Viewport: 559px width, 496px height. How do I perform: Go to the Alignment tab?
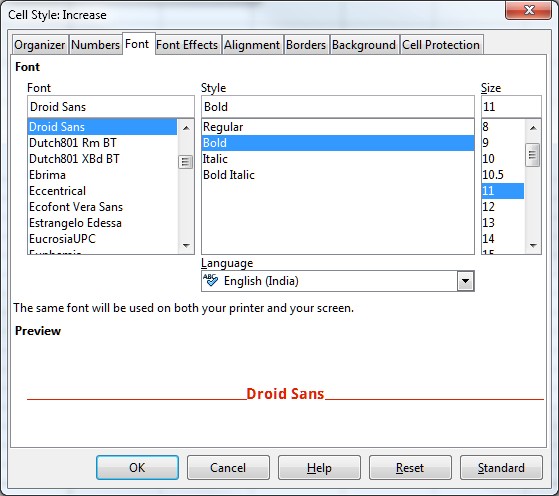click(x=252, y=45)
